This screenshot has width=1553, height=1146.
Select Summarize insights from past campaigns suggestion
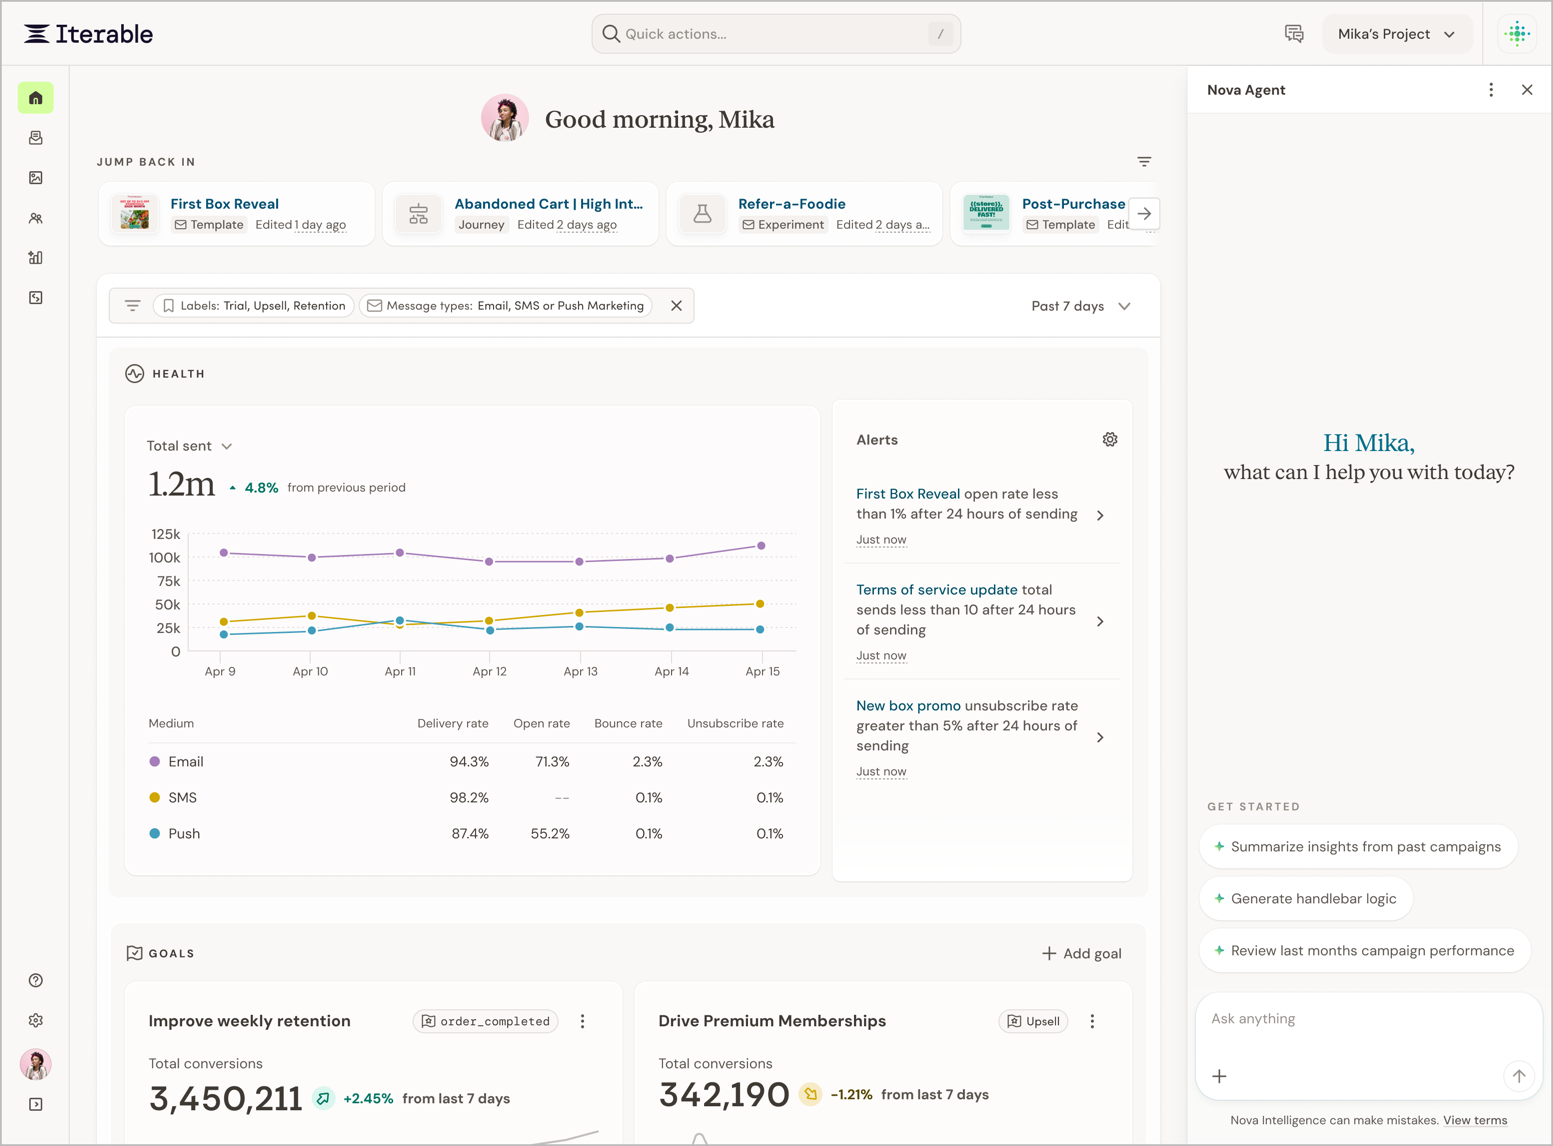click(1358, 847)
